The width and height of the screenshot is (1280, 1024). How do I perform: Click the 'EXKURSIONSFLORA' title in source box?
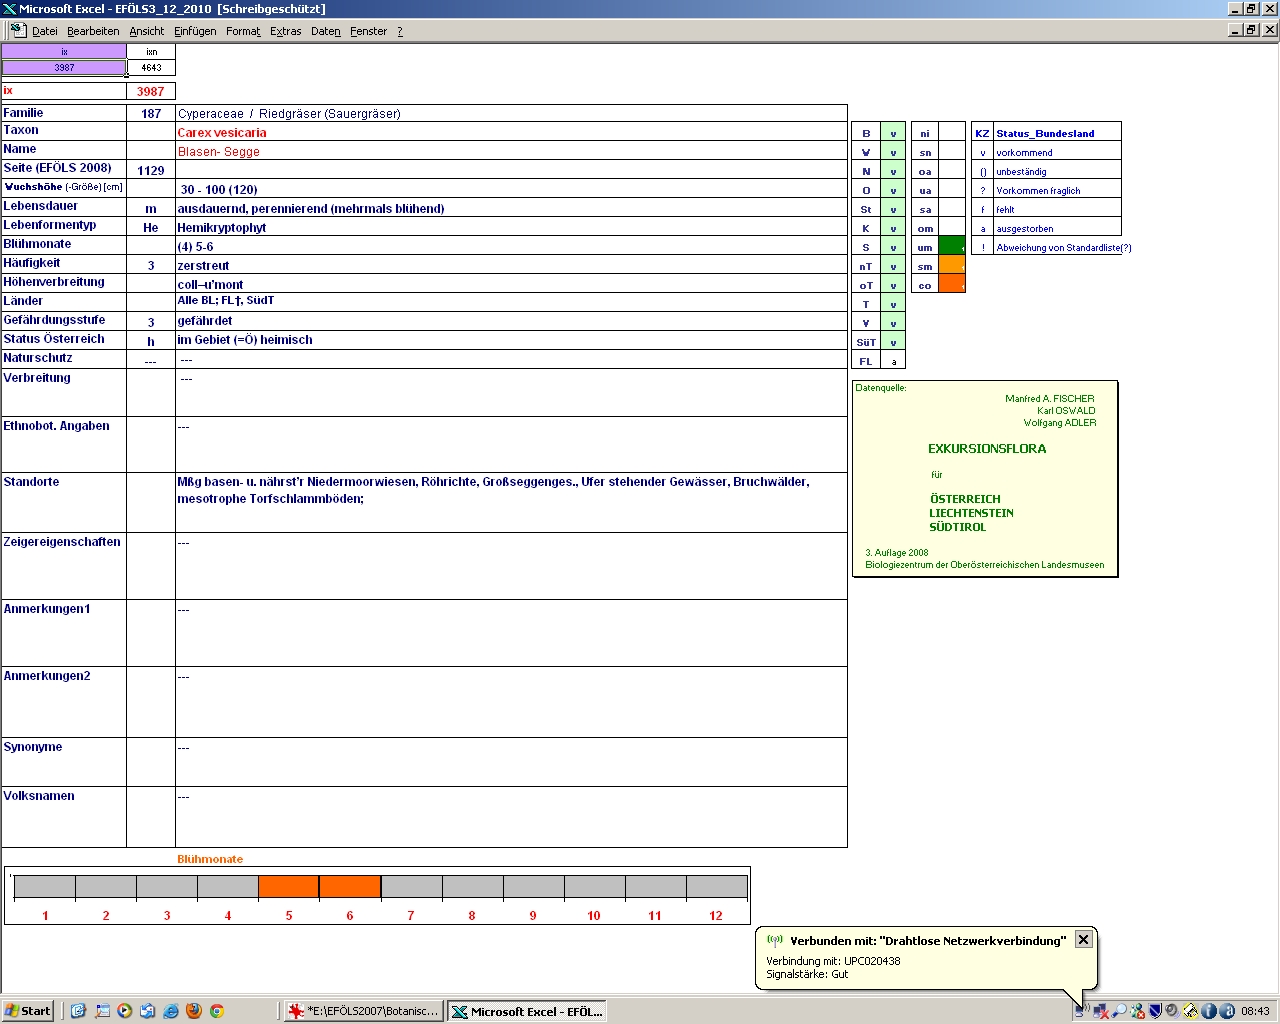pyautogui.click(x=987, y=449)
